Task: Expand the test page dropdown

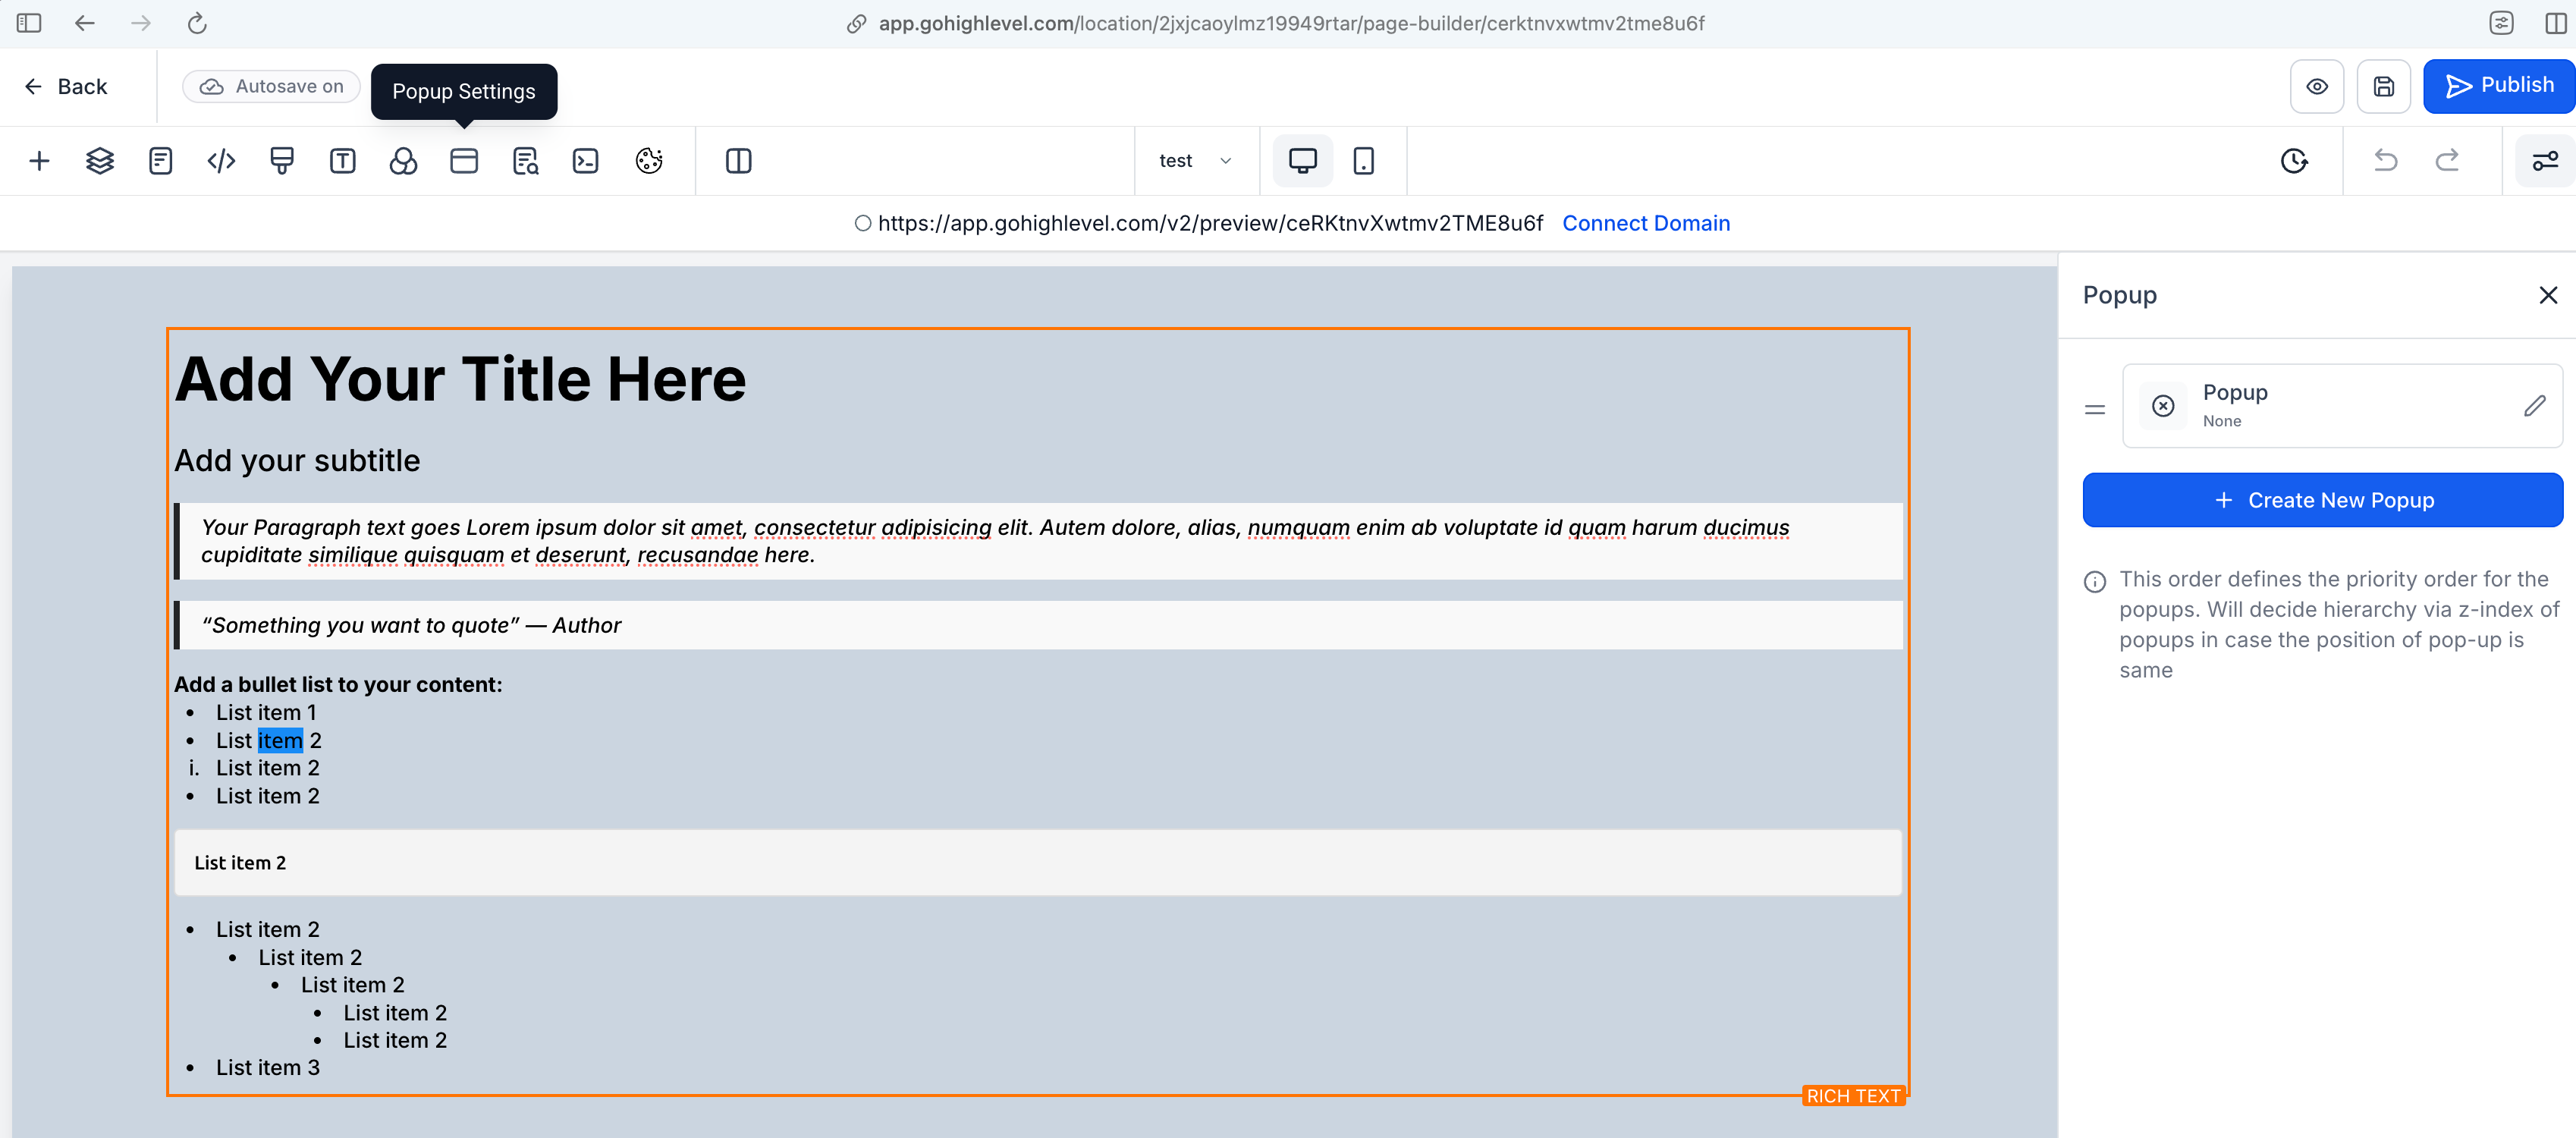Action: tap(1195, 161)
